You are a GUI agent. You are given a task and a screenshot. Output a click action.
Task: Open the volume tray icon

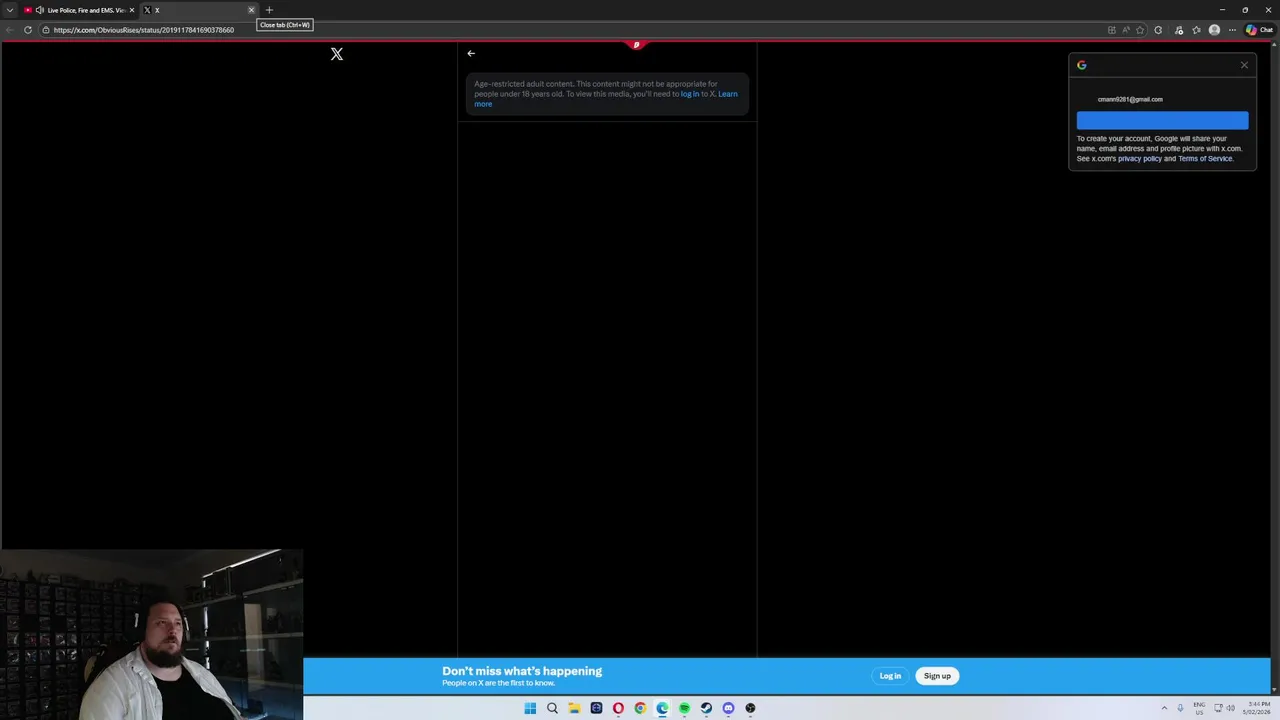click(x=1230, y=708)
